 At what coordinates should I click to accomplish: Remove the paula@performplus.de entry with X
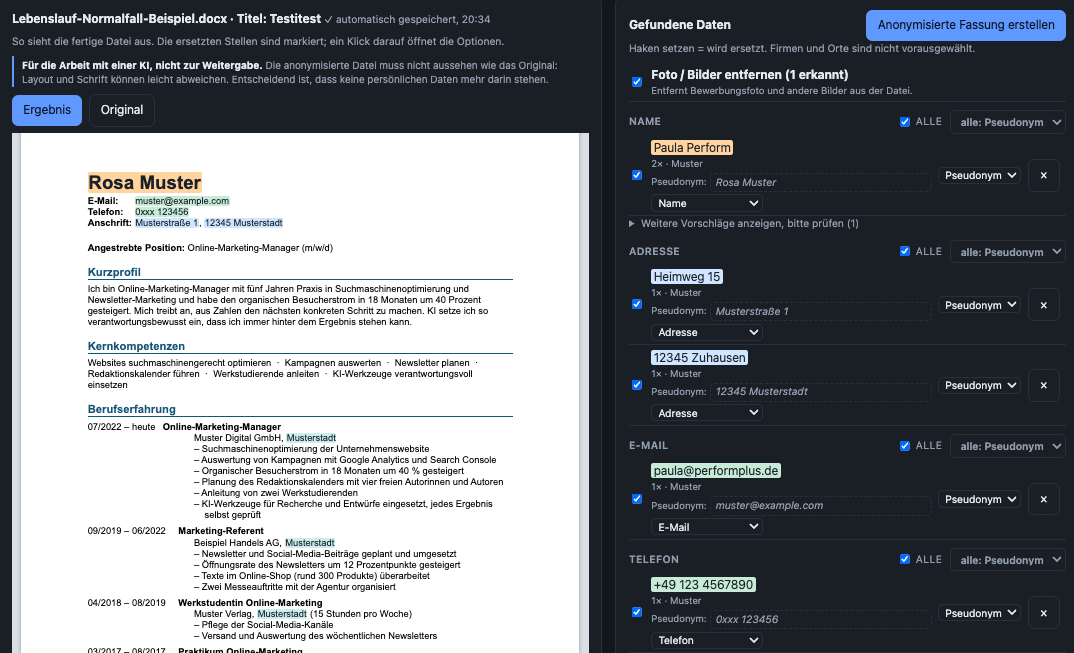pyautogui.click(x=1043, y=499)
